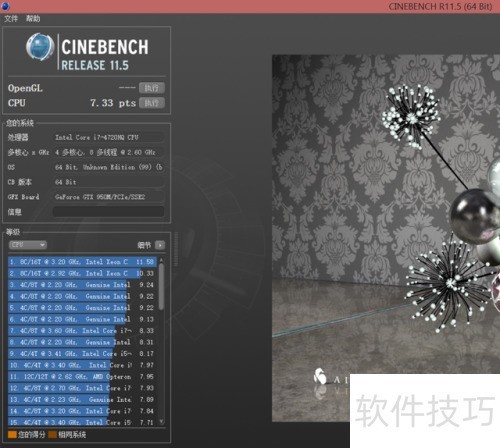Select rank 13 Genuine Intel 7.89 row
This screenshot has height=448, width=500.
[x=82, y=400]
